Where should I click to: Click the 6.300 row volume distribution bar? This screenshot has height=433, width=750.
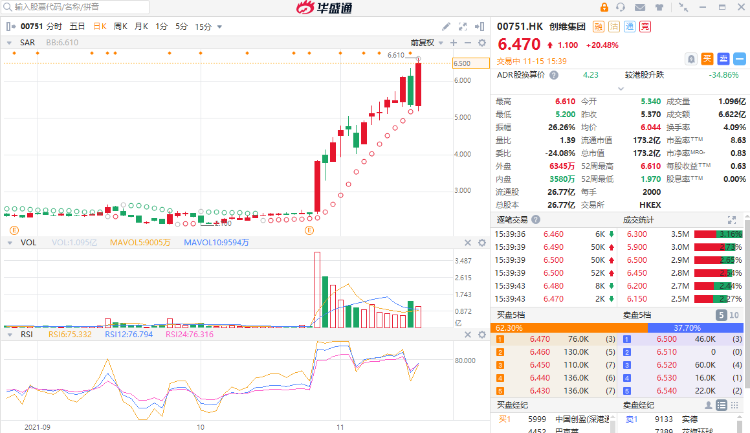718,234
